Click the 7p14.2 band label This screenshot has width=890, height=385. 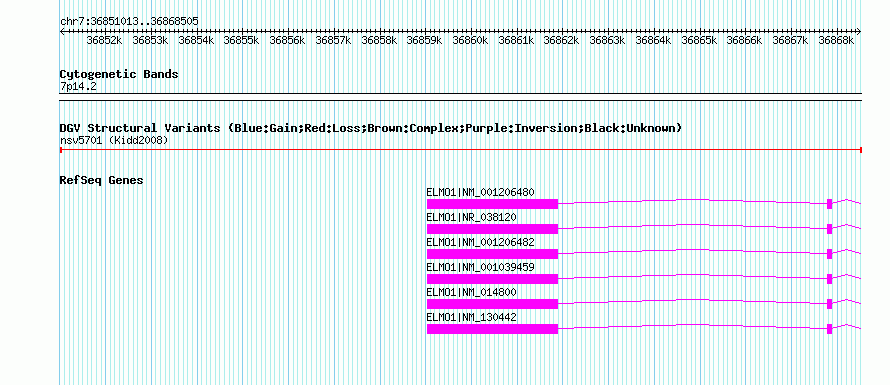coord(78,87)
